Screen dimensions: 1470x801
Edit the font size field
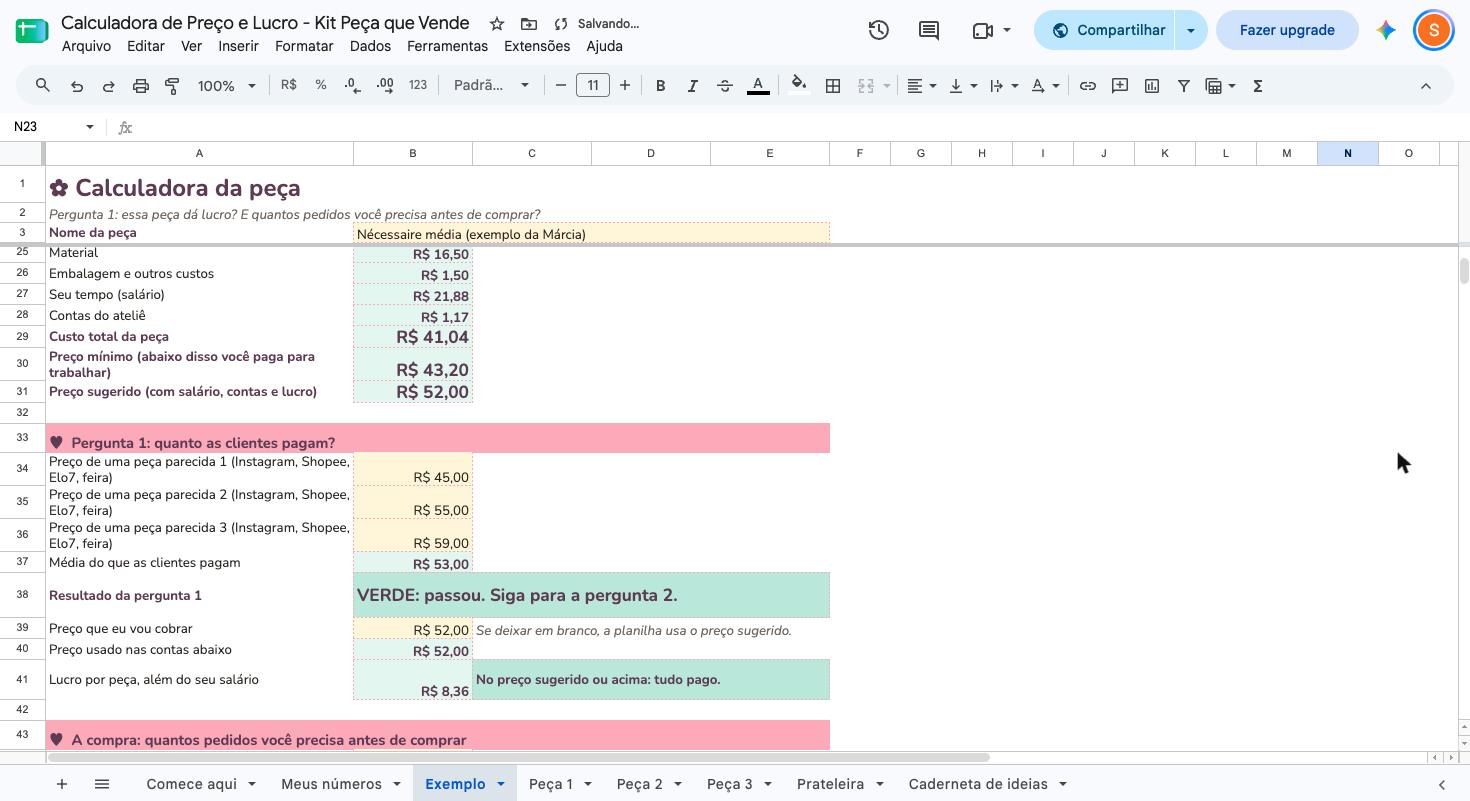593,86
